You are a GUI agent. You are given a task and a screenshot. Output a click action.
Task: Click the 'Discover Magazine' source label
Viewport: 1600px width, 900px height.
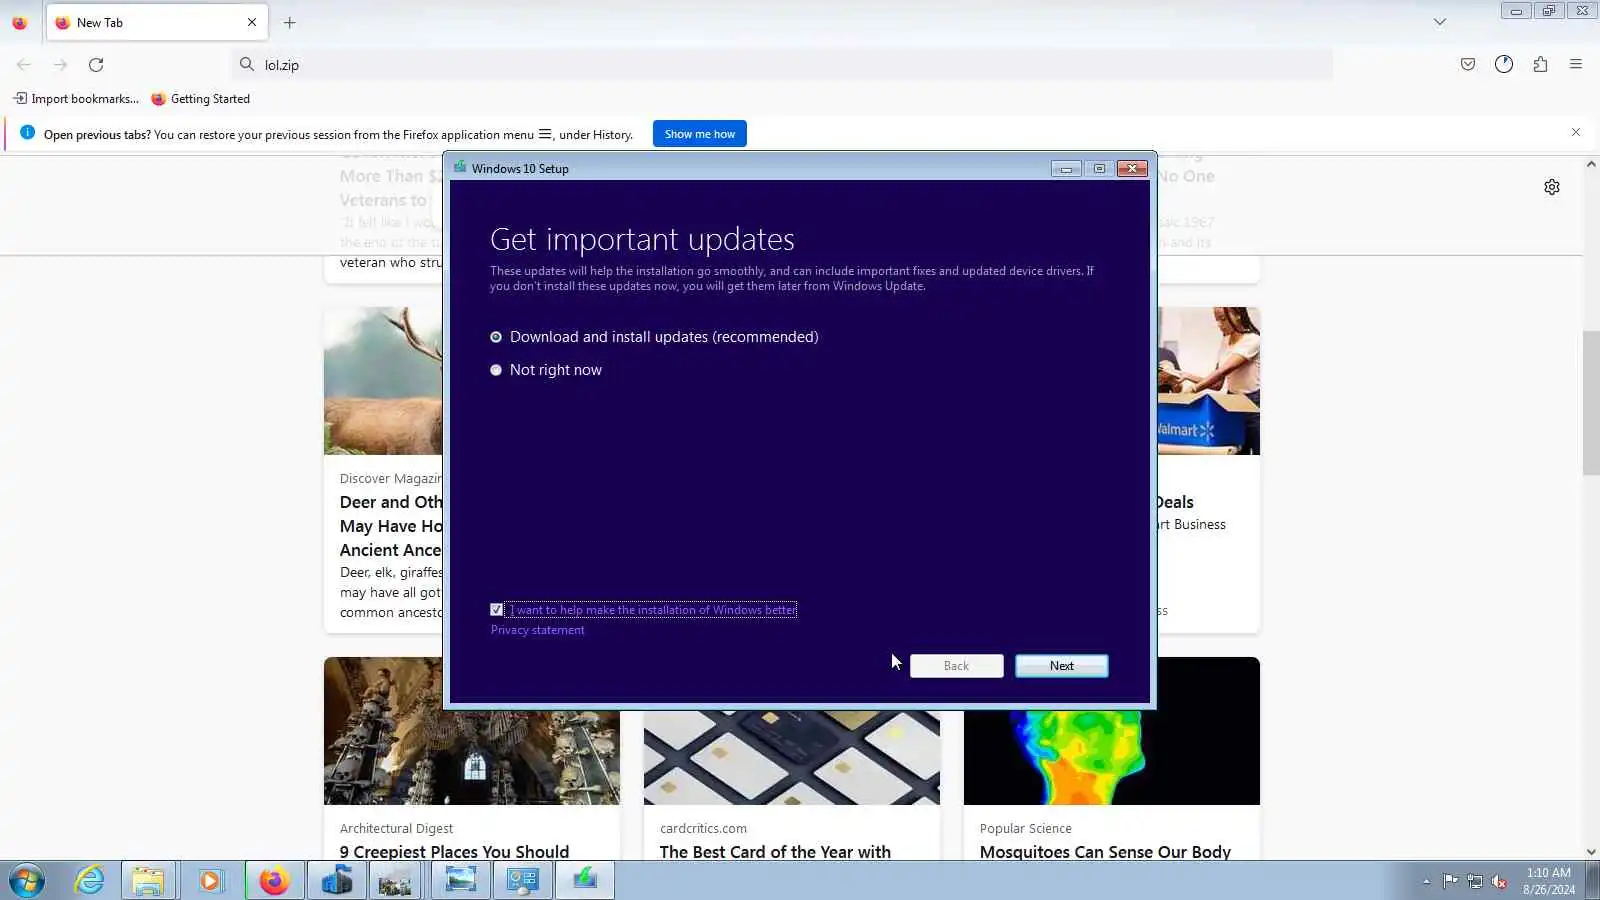[391, 478]
